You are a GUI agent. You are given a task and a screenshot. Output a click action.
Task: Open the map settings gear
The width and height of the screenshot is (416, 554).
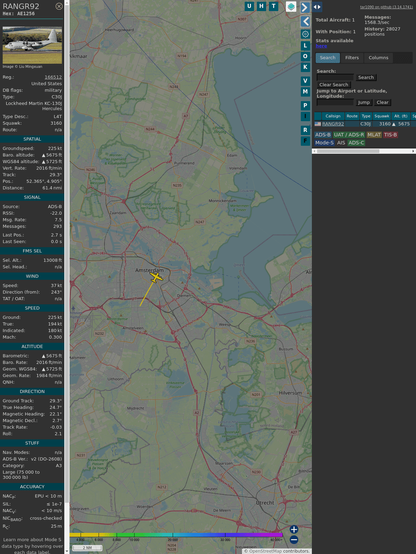305,34
